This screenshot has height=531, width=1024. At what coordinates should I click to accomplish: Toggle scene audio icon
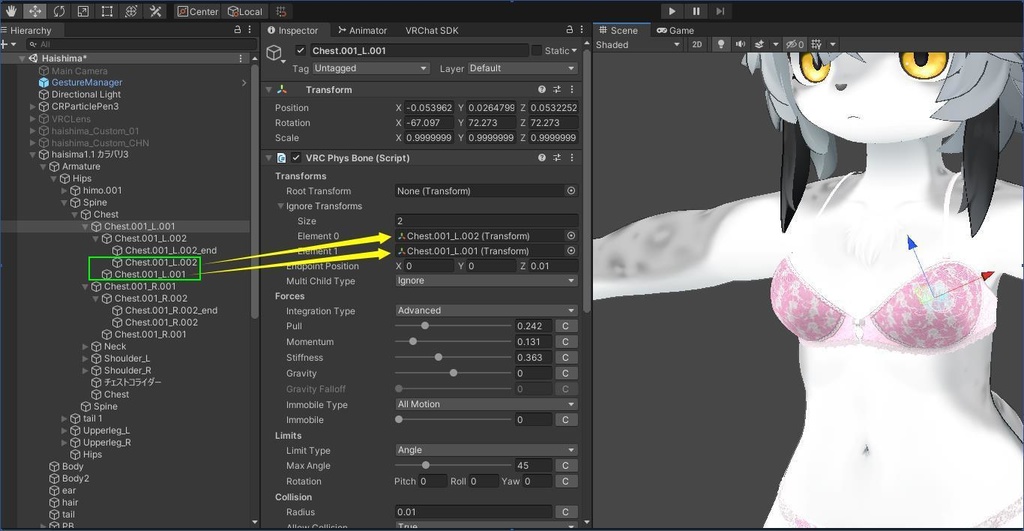[x=740, y=44]
